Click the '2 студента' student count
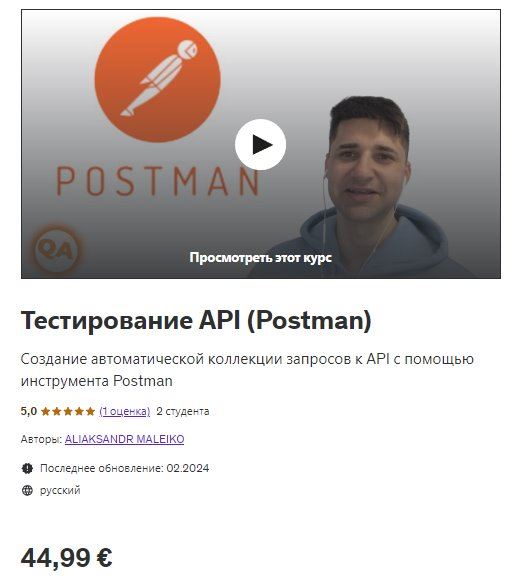This screenshot has height=579, width=519. tap(183, 411)
